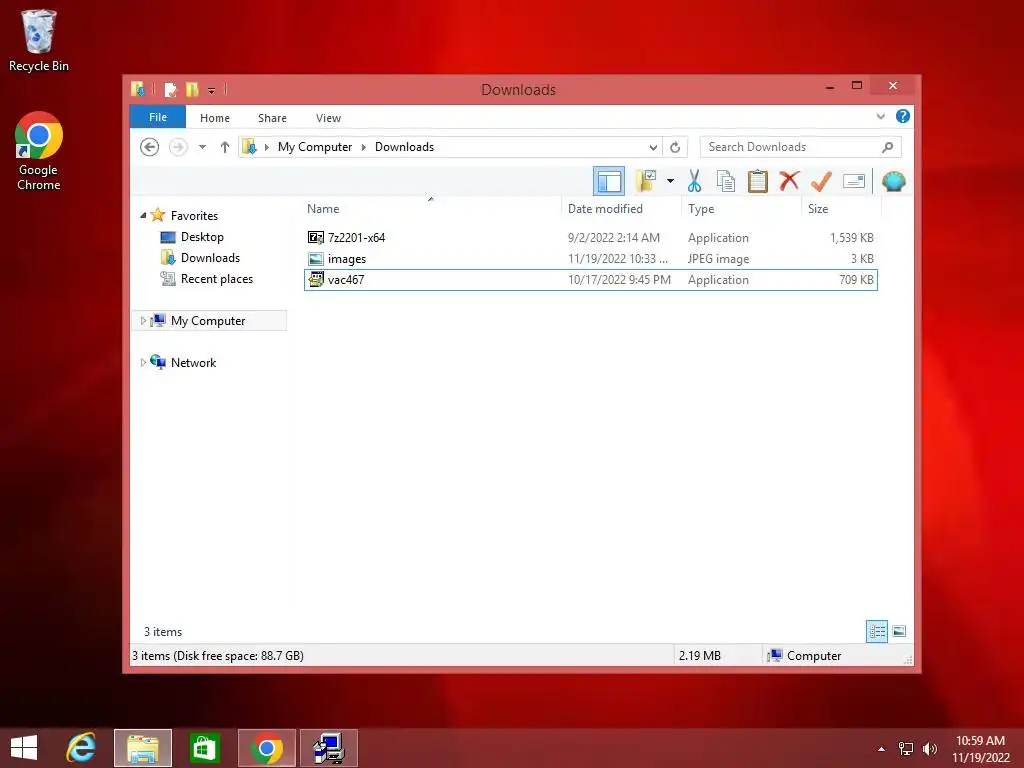Click File Explorer in the taskbar
Viewport: 1024px width, 768px height.
coord(142,748)
